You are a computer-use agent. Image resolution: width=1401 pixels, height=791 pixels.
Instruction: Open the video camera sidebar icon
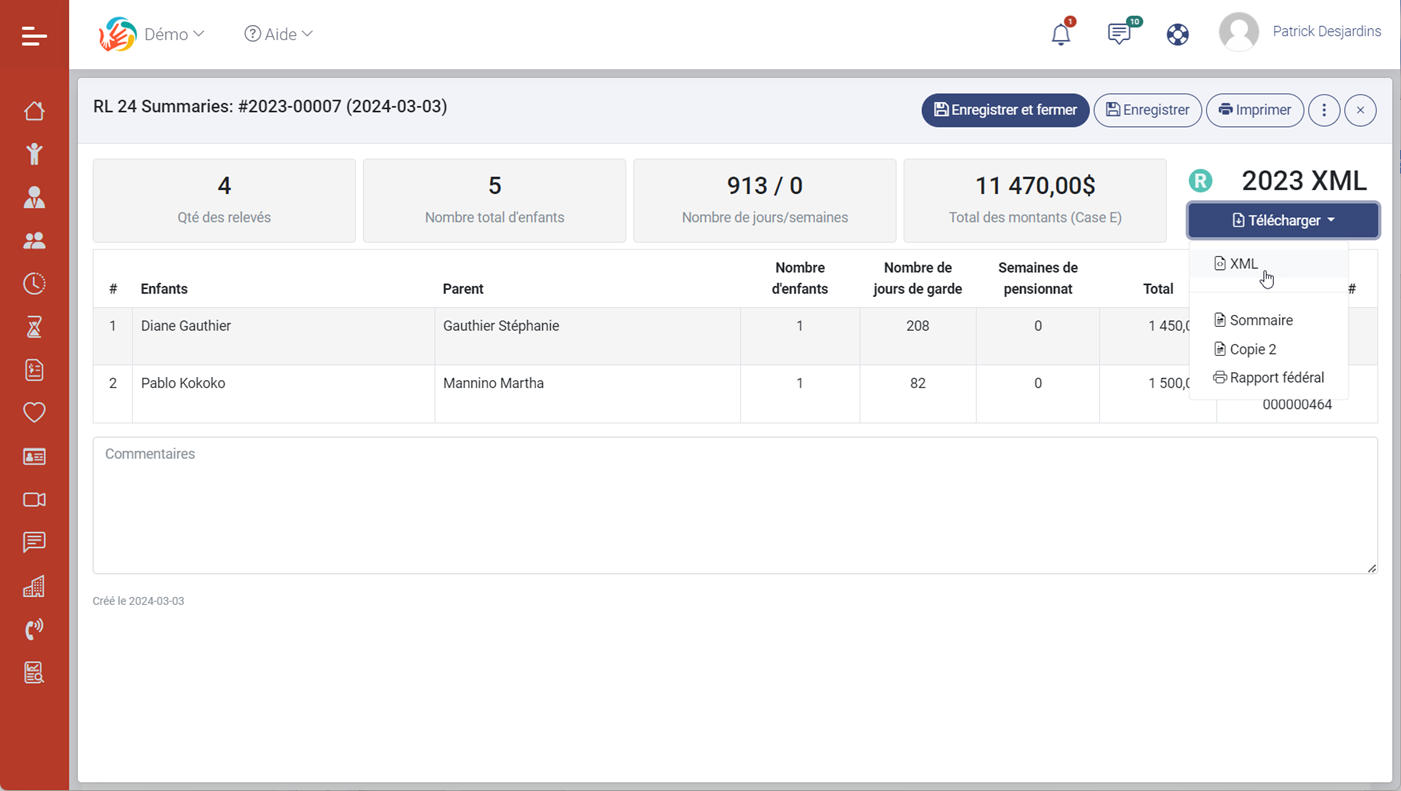coord(34,499)
